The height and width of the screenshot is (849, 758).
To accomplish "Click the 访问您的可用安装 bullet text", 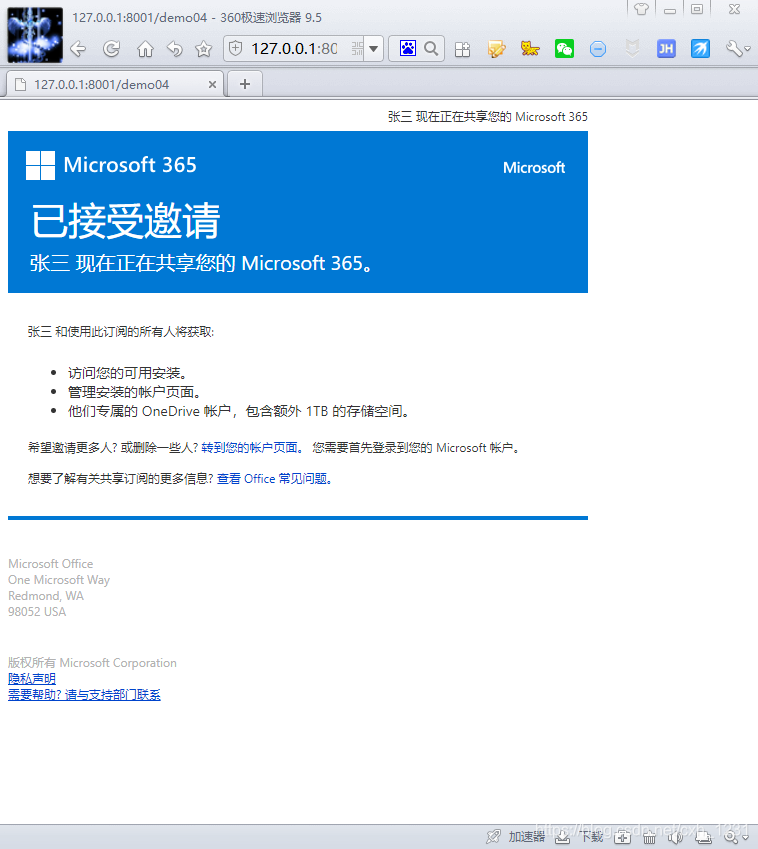I will coord(127,373).
